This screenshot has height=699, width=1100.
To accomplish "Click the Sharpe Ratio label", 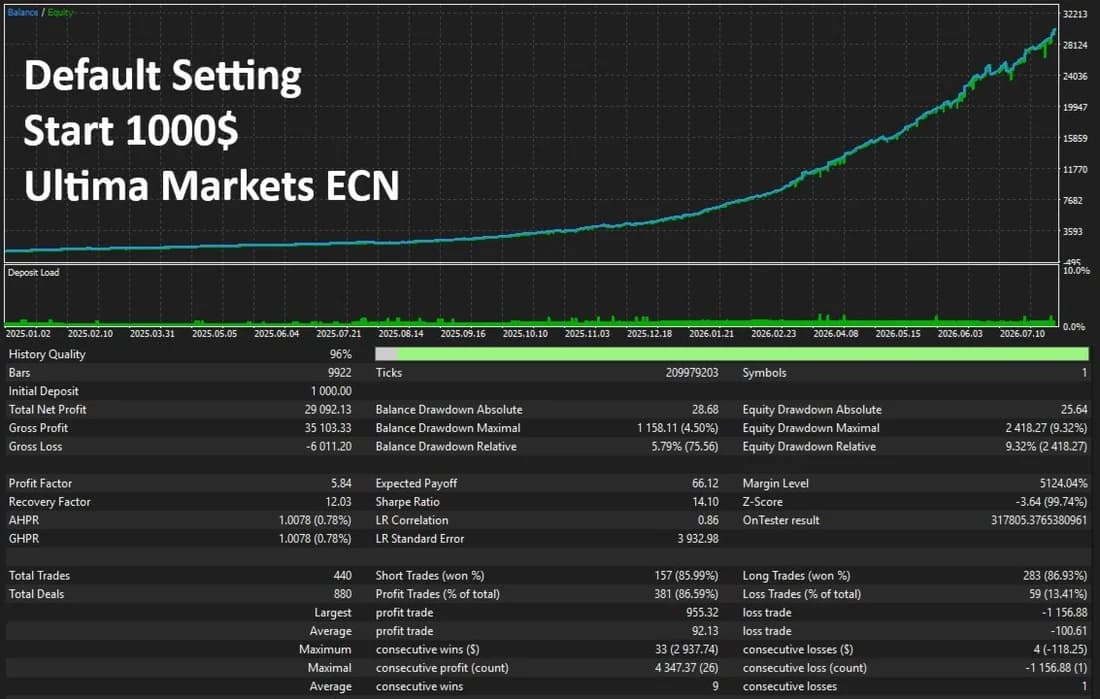I will pyautogui.click(x=408, y=502).
